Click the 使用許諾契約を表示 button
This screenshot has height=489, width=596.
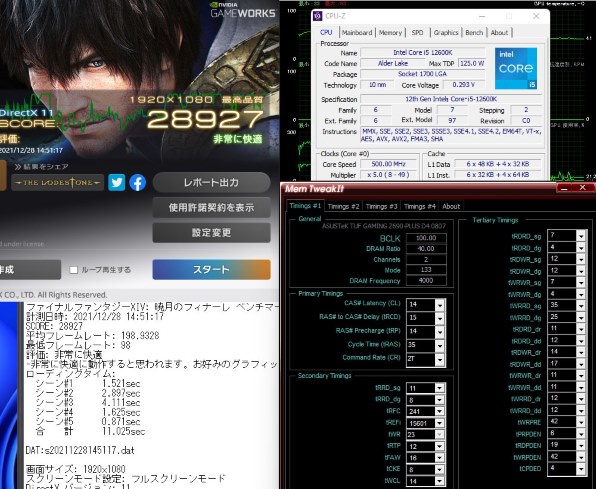(211, 208)
